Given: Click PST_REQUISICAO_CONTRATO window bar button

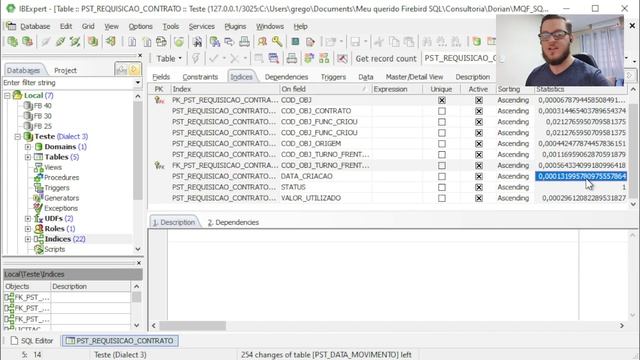Looking at the screenshot, I should [120, 340].
